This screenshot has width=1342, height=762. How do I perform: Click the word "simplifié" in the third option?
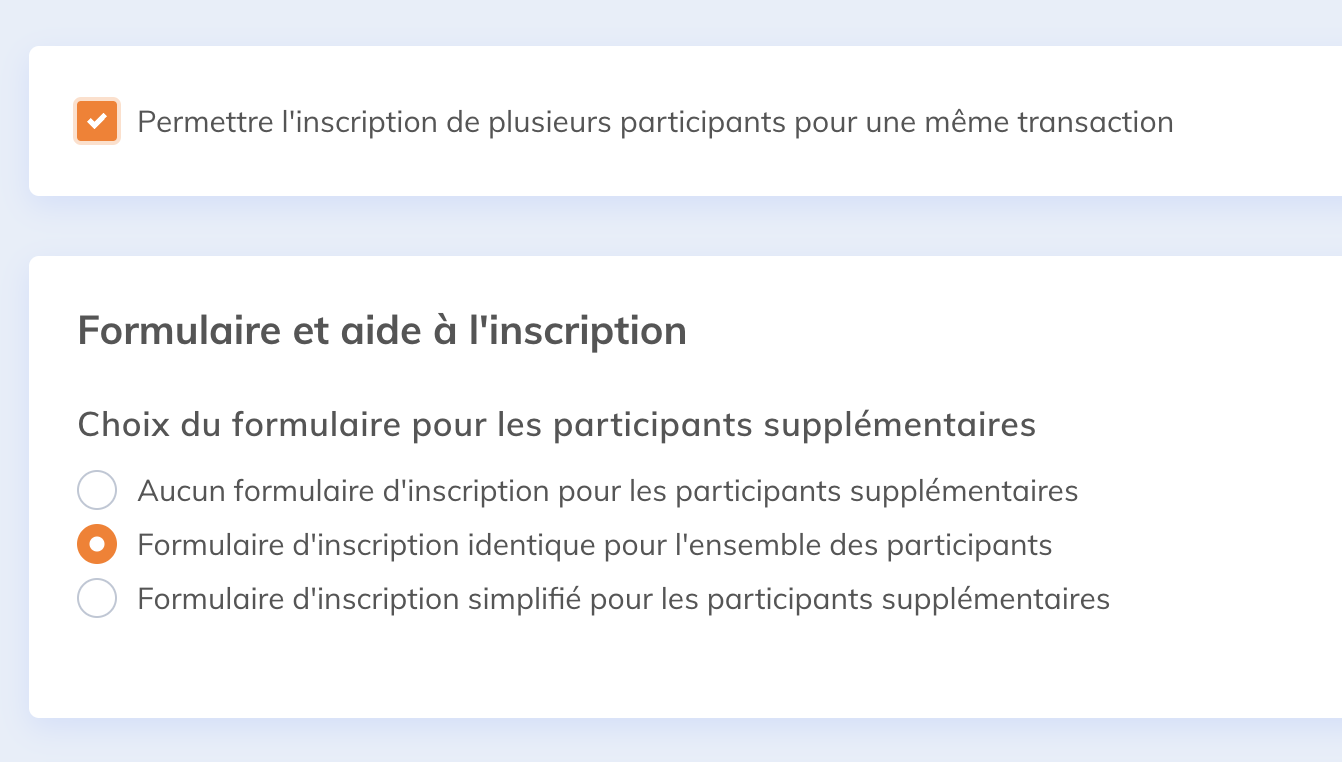(525, 599)
